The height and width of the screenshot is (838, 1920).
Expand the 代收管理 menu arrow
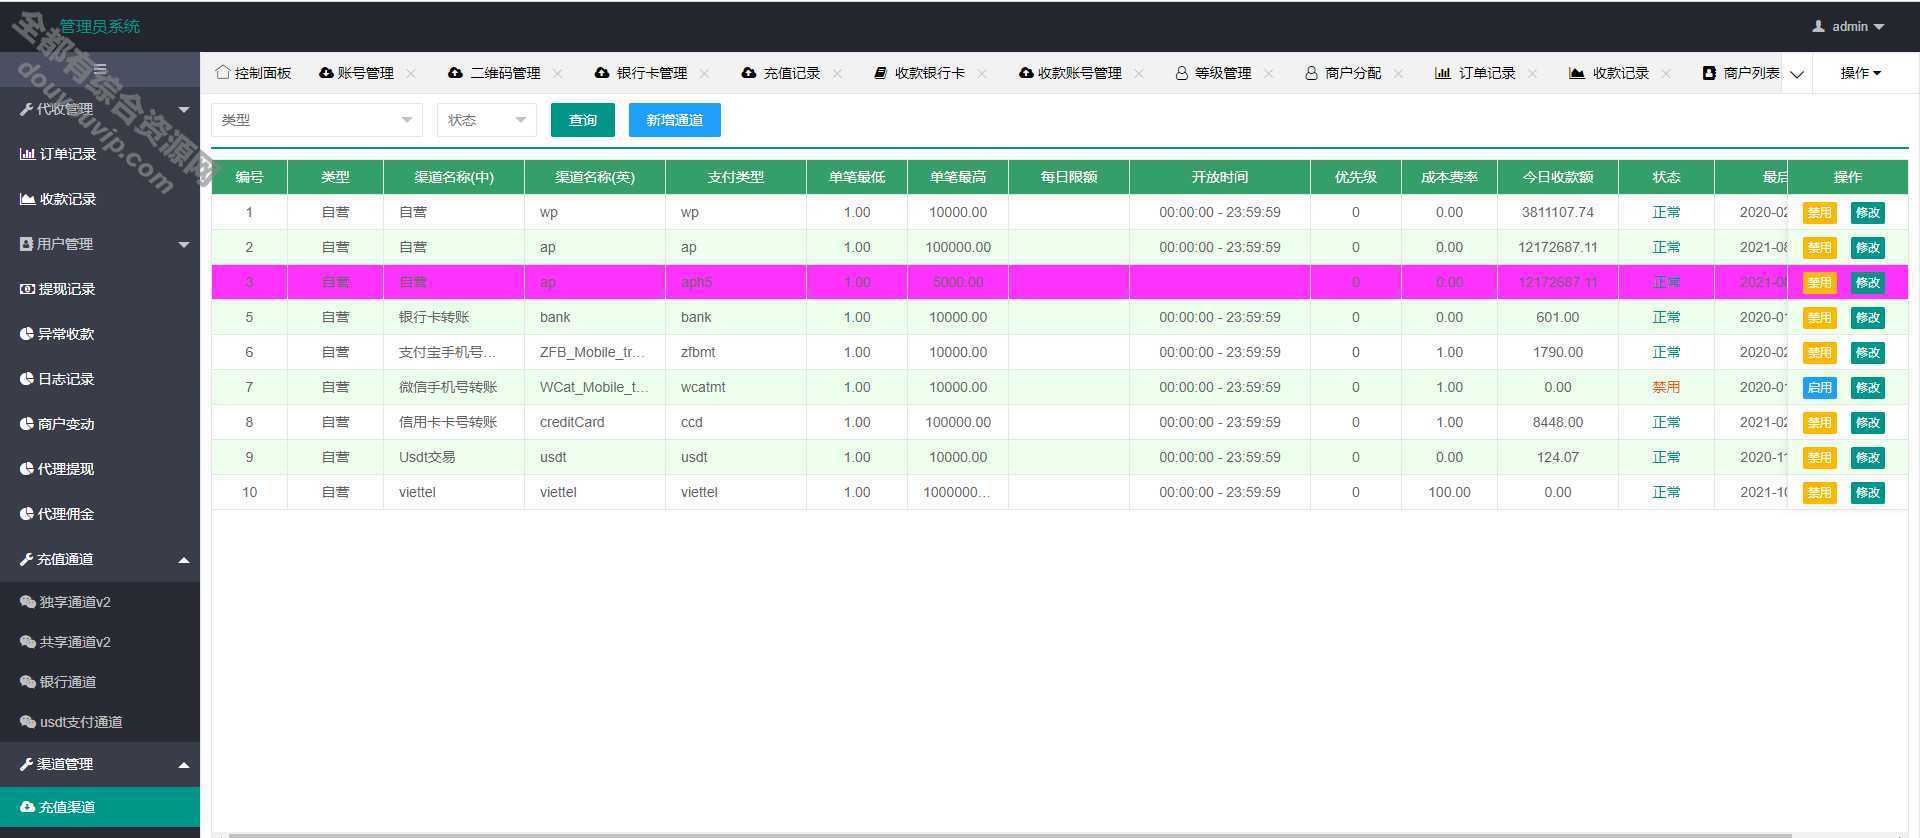184,109
